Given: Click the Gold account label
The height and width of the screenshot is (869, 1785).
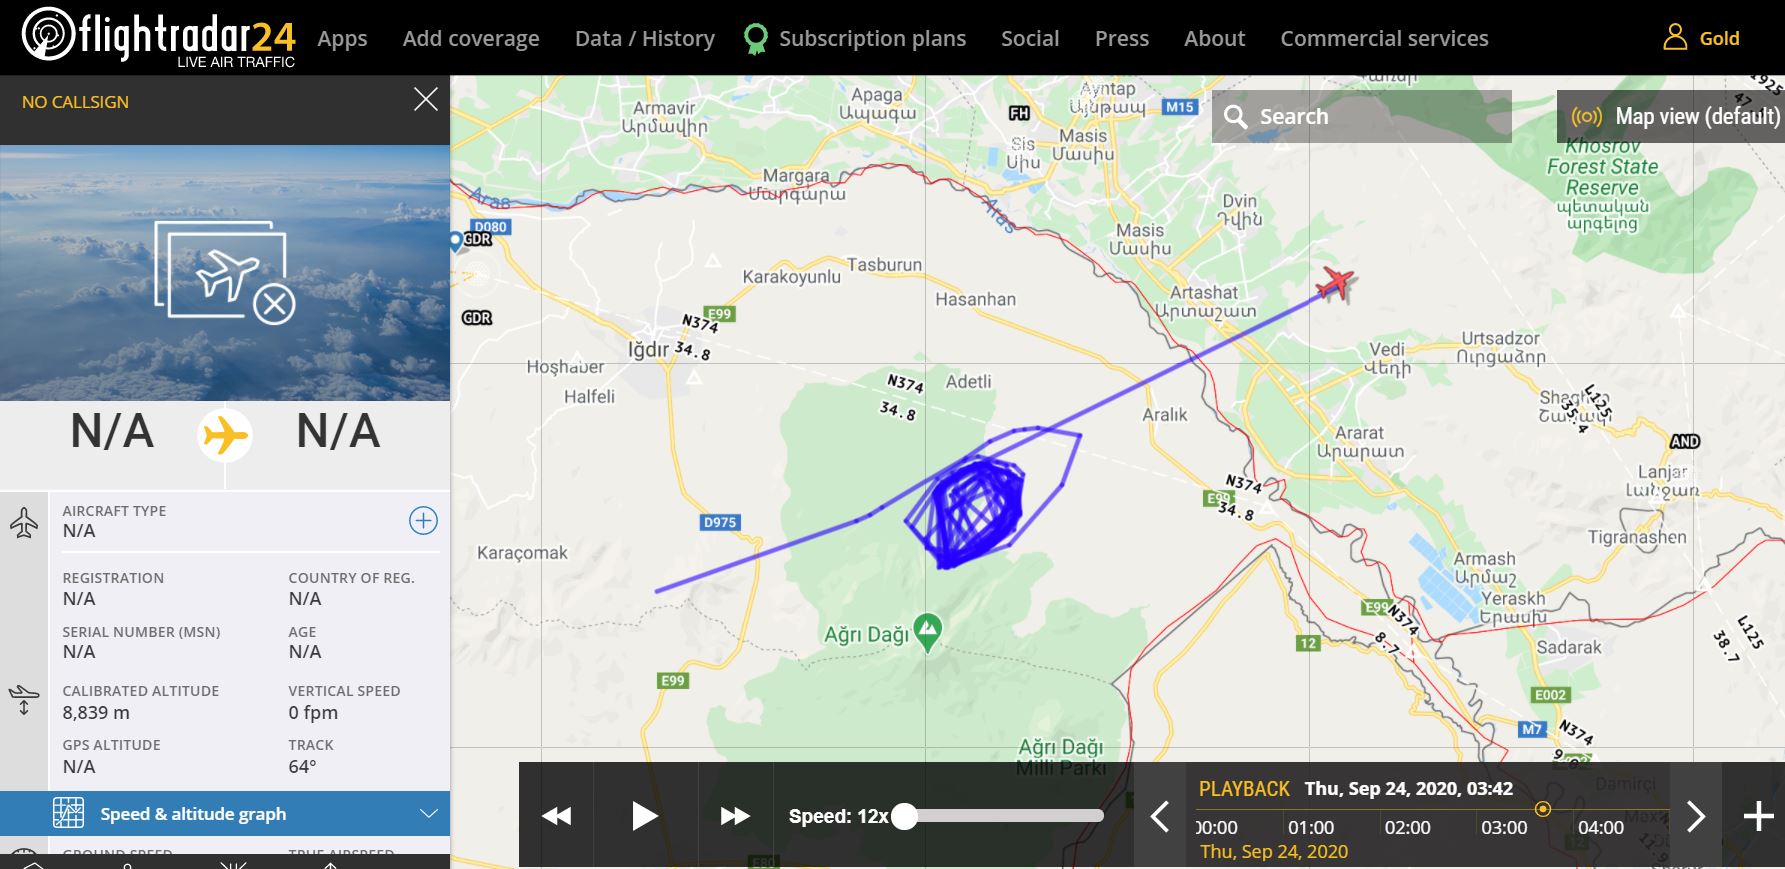Looking at the screenshot, I should pos(1719,39).
